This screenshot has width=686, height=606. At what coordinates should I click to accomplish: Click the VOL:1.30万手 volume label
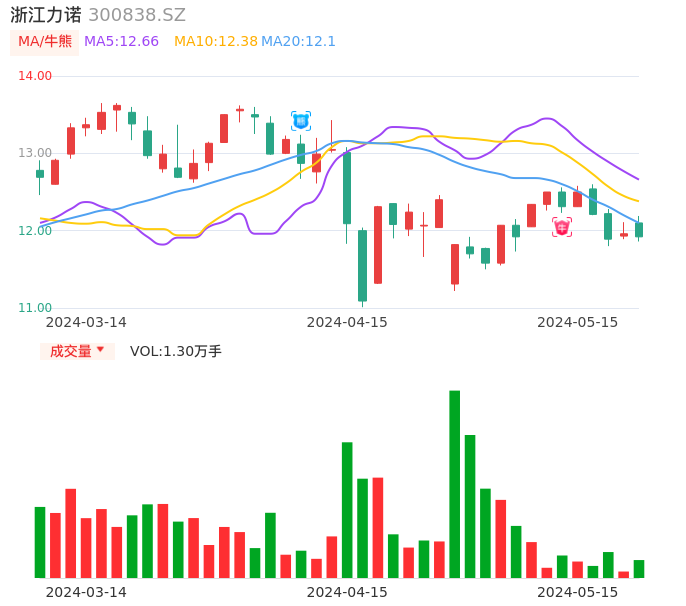click(176, 351)
